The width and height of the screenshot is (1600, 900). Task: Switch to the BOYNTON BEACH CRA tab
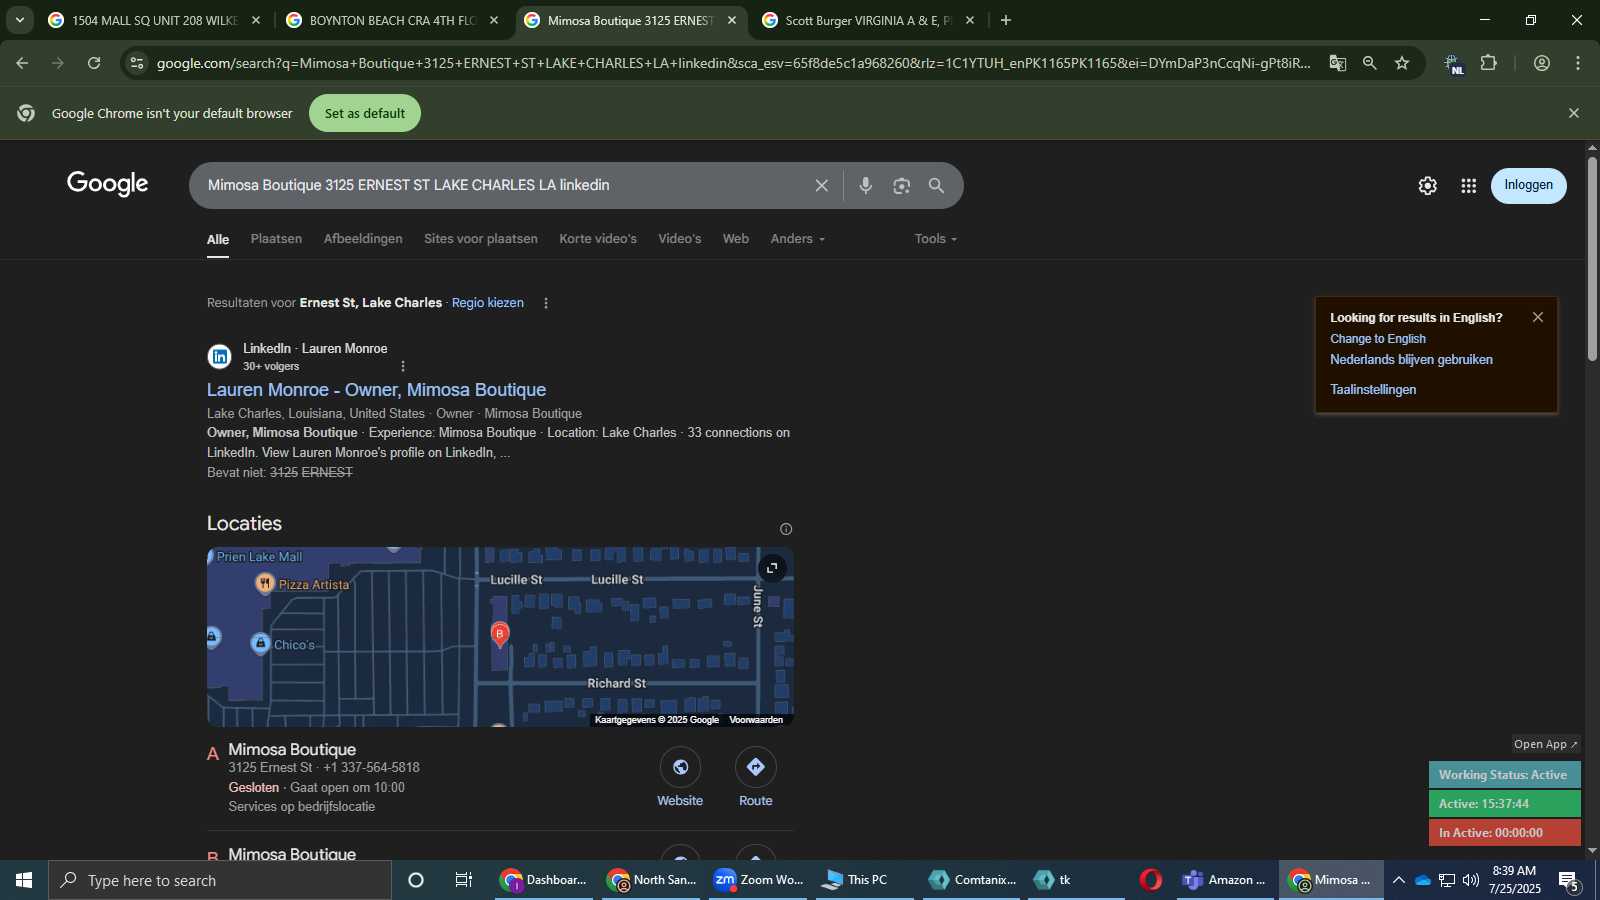click(392, 20)
